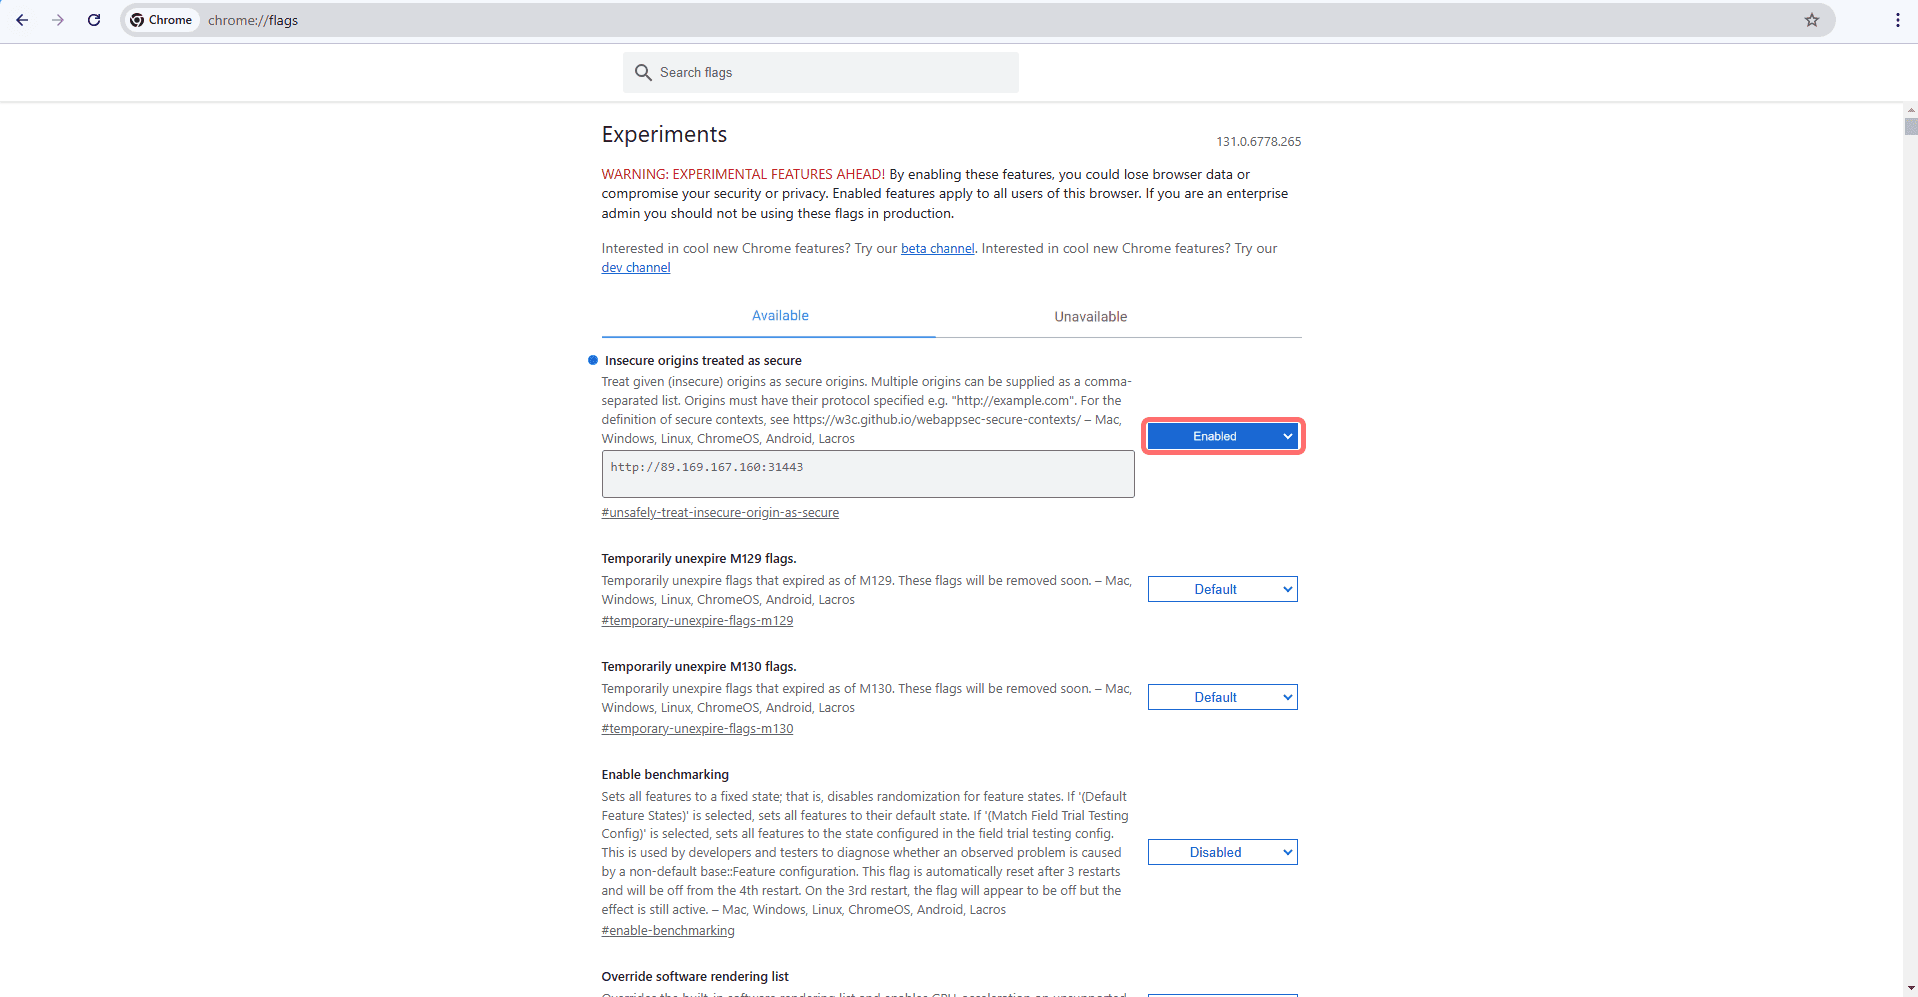Open #enable-benchmarking anchor link
This screenshot has width=1918, height=997.
[668, 931]
